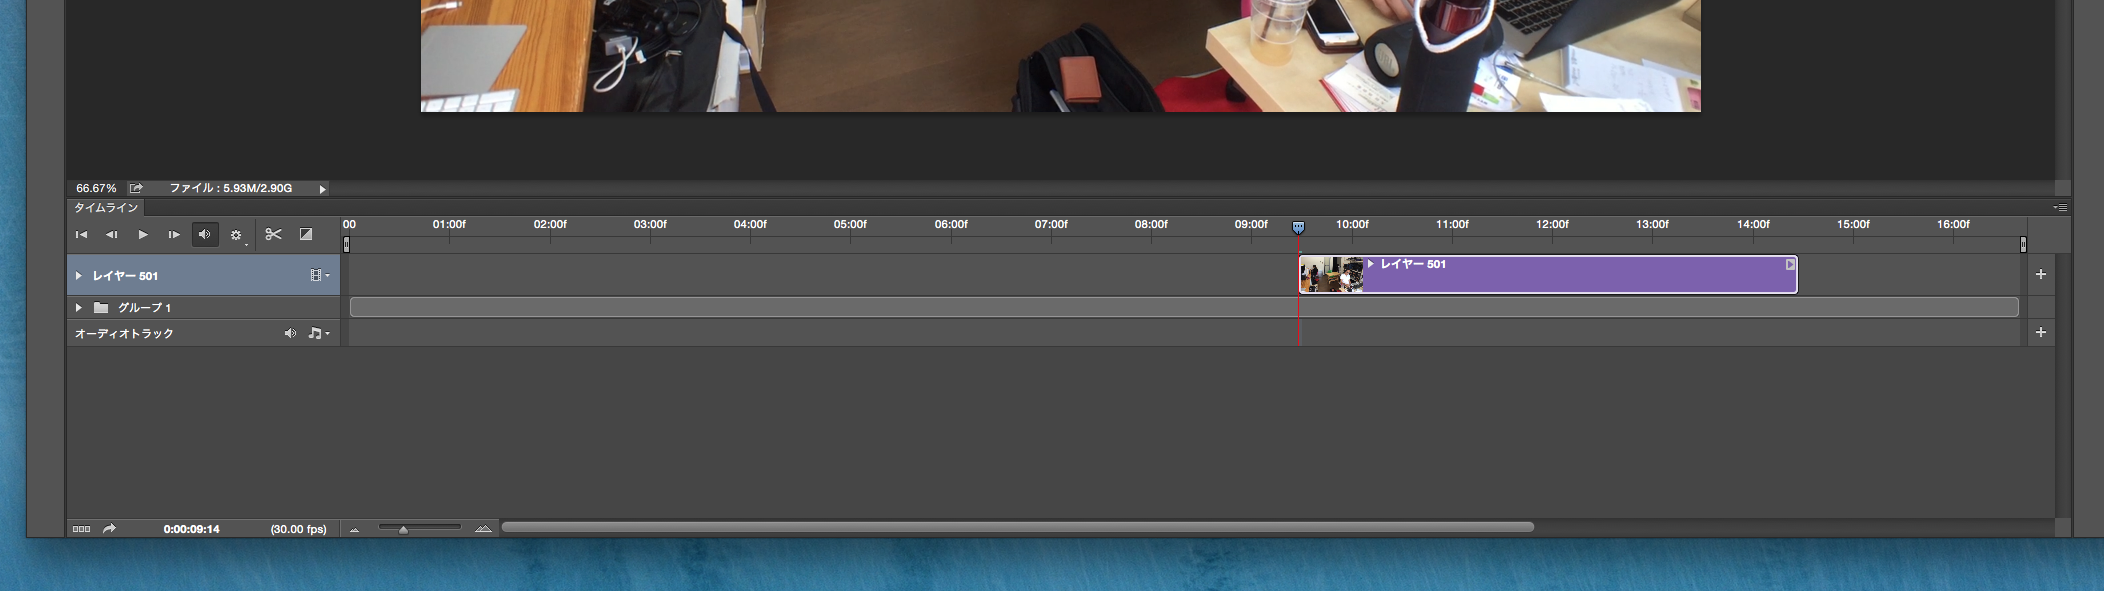Zoom out timeline small mountains icon

click(354, 530)
